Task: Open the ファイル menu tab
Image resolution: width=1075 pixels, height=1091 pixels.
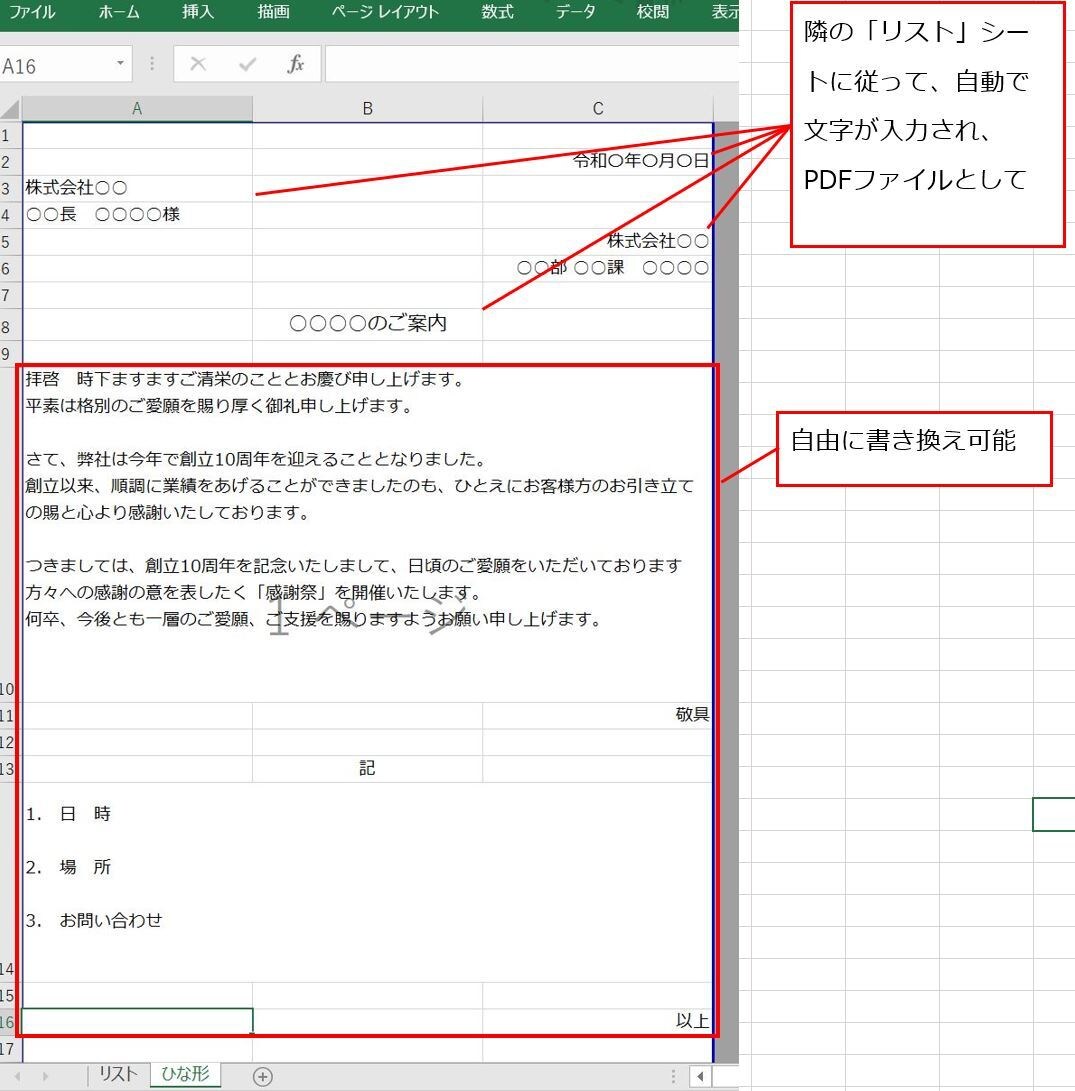Action: coord(31,12)
